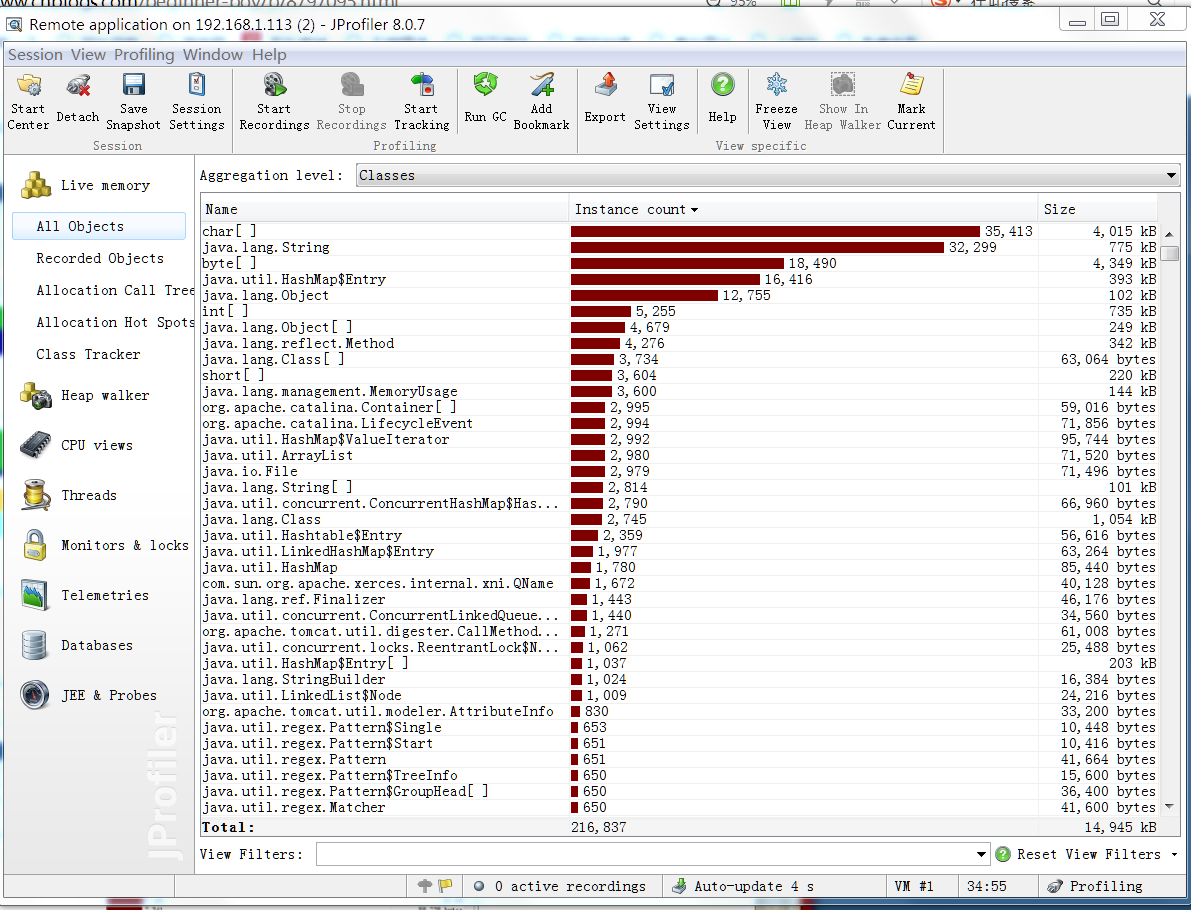Viewport: 1191px width, 910px height.
Task: Click the vertical scrollbar thumb
Action: point(1170,253)
